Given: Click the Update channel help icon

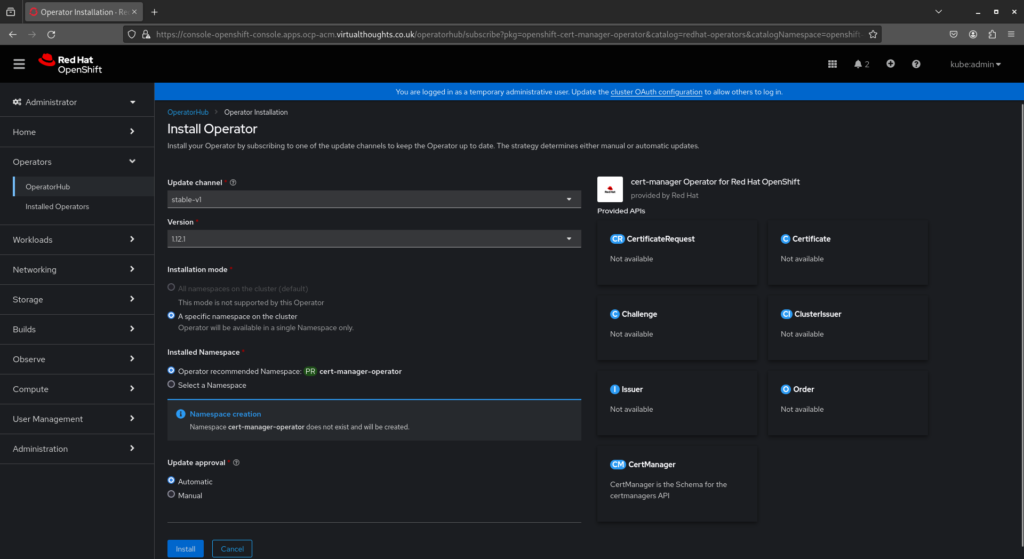Looking at the screenshot, I should click(233, 183).
